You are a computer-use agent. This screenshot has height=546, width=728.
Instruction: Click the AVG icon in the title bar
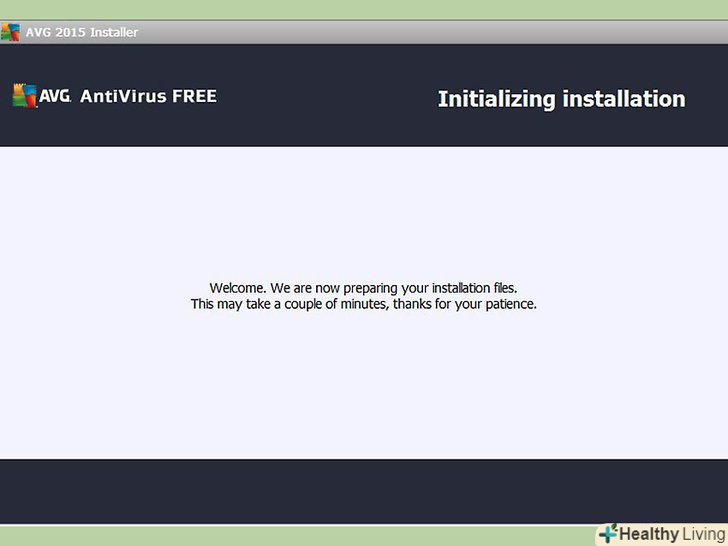10,32
